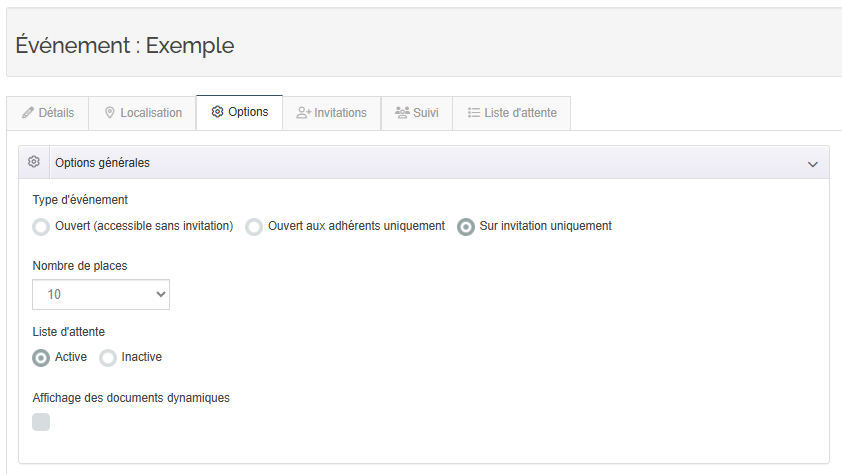Click the gear icon on Options tab
This screenshot has width=842, height=474.
point(217,112)
